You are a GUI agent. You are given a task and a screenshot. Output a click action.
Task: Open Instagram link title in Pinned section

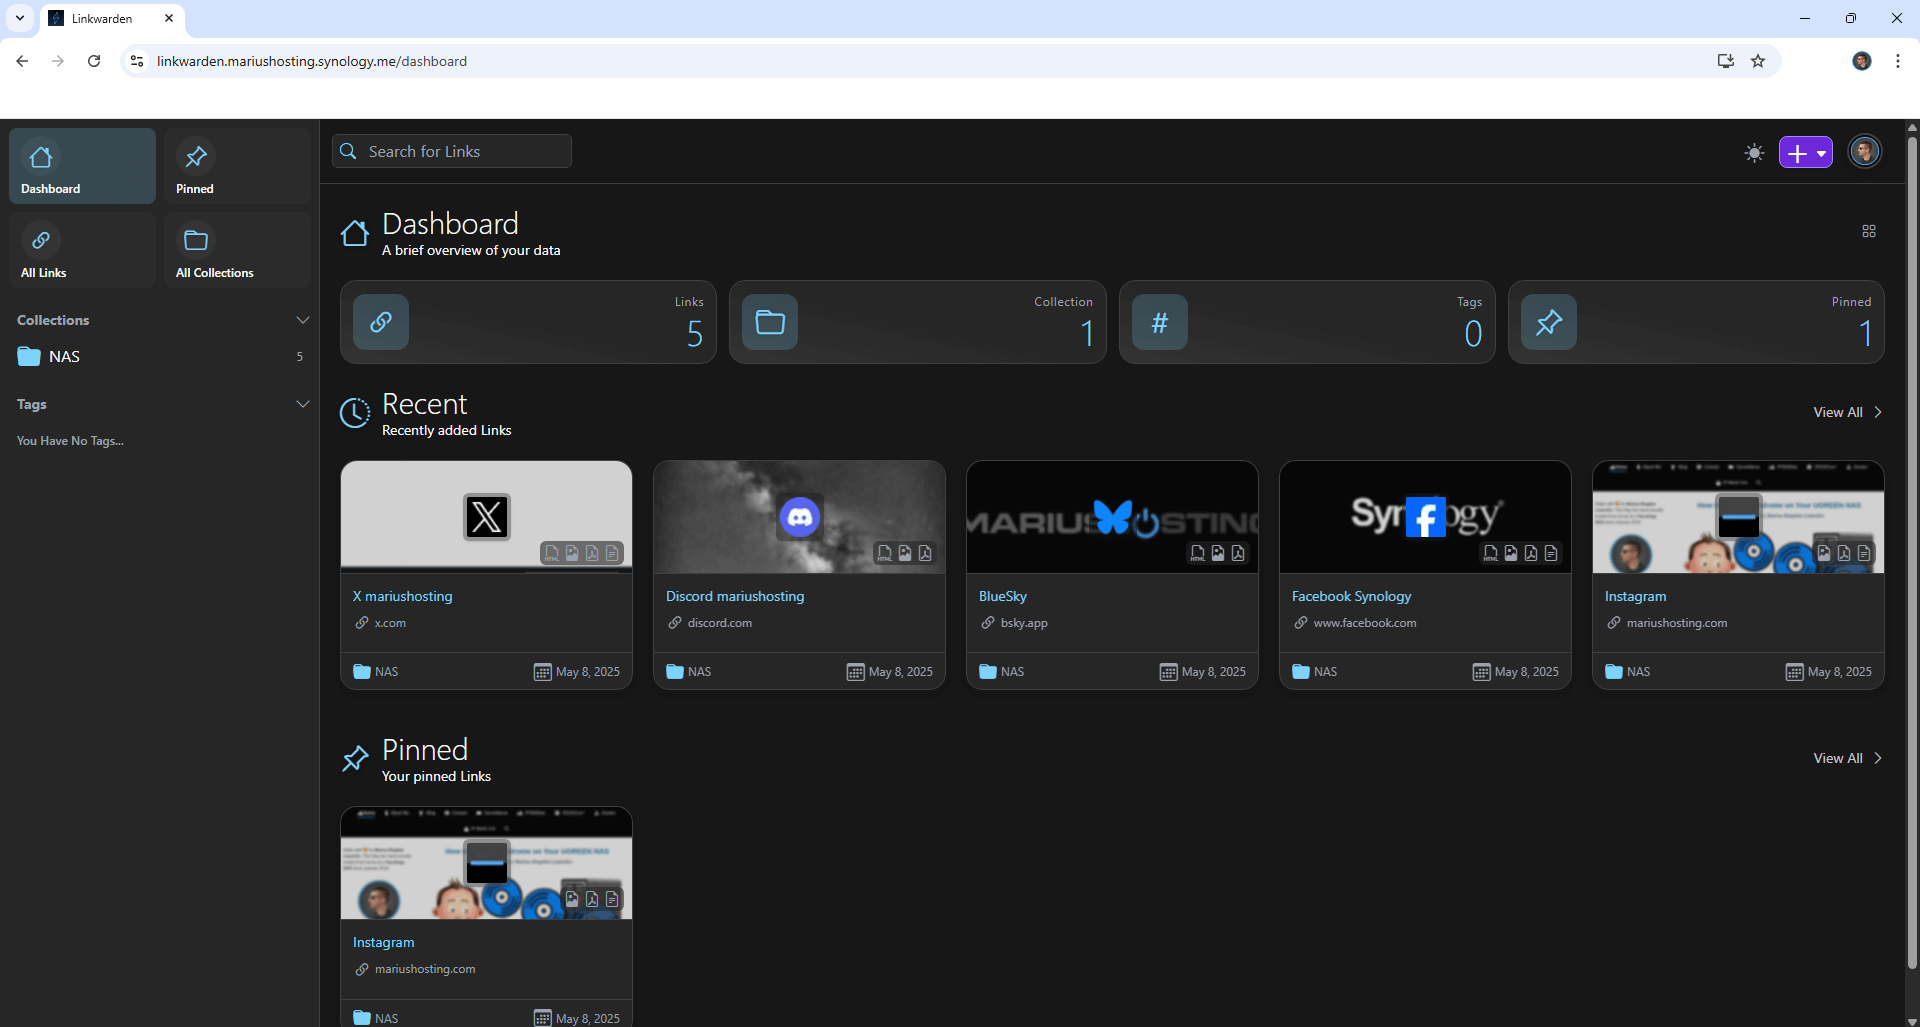pos(383,942)
